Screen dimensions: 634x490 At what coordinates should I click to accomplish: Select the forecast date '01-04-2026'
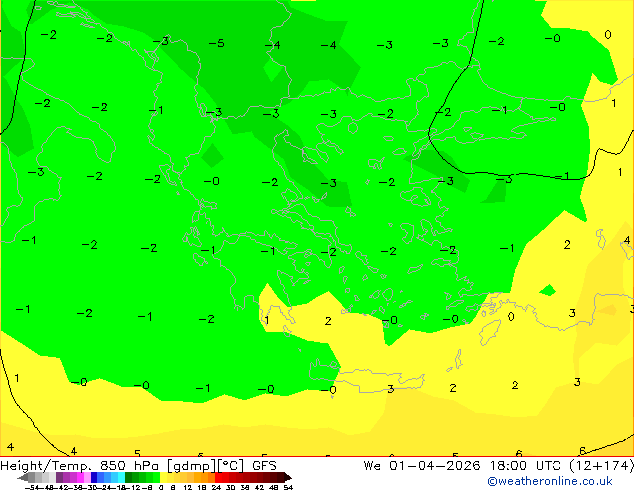tap(435, 466)
